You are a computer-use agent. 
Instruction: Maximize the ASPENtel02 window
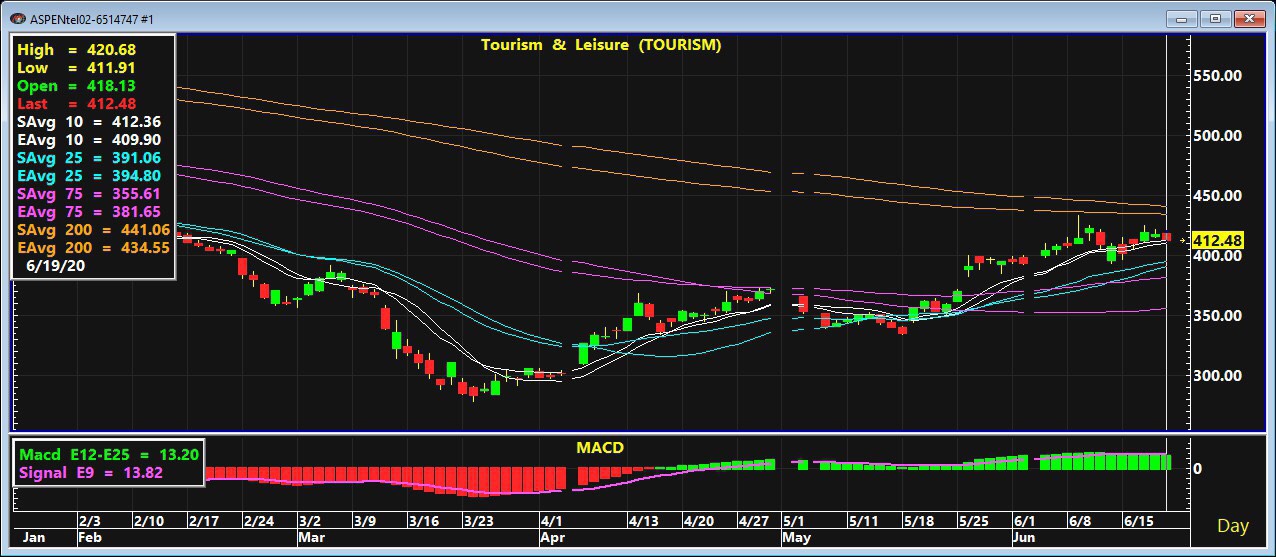[1215, 18]
